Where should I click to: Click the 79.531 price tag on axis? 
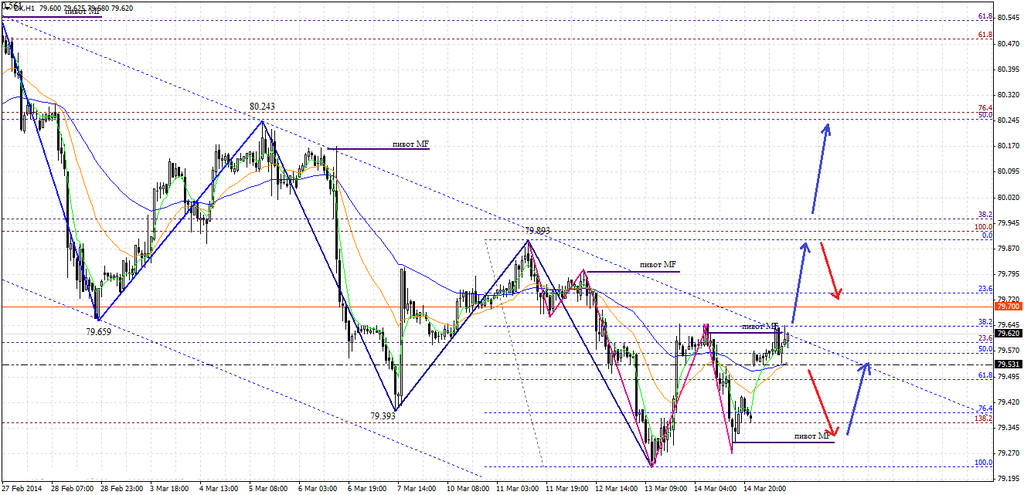[1008, 365]
